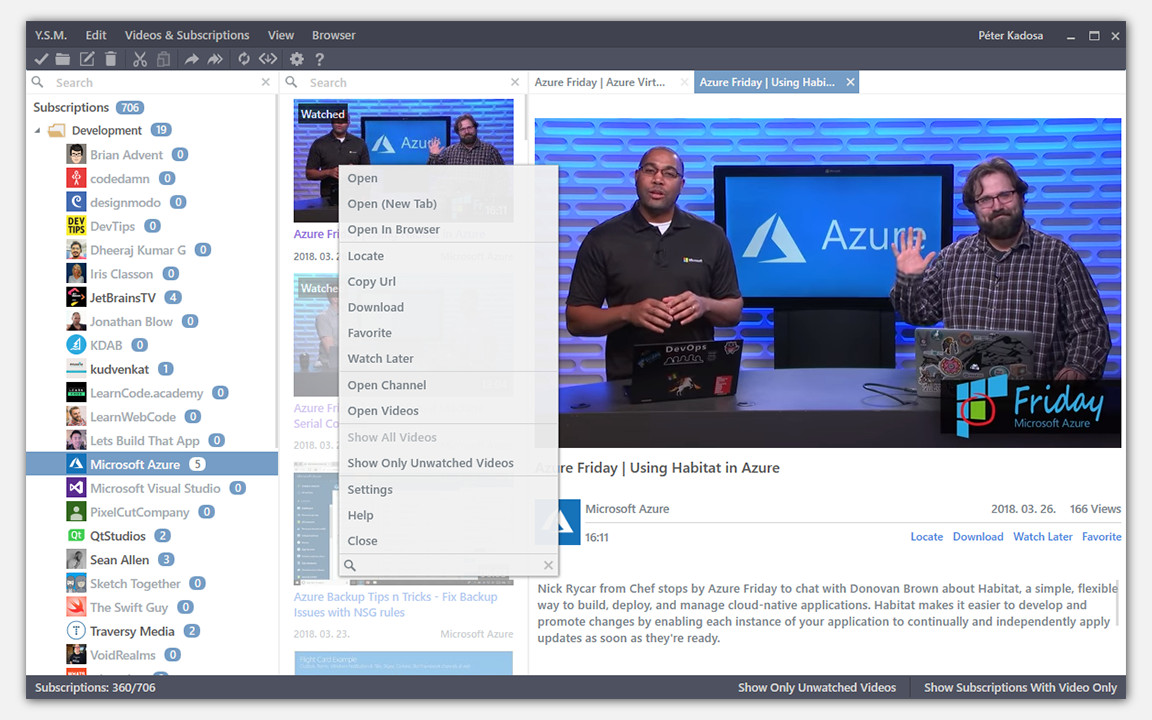This screenshot has height=720, width=1152.
Task: Click the Watch Later link under the video
Action: point(1043,537)
